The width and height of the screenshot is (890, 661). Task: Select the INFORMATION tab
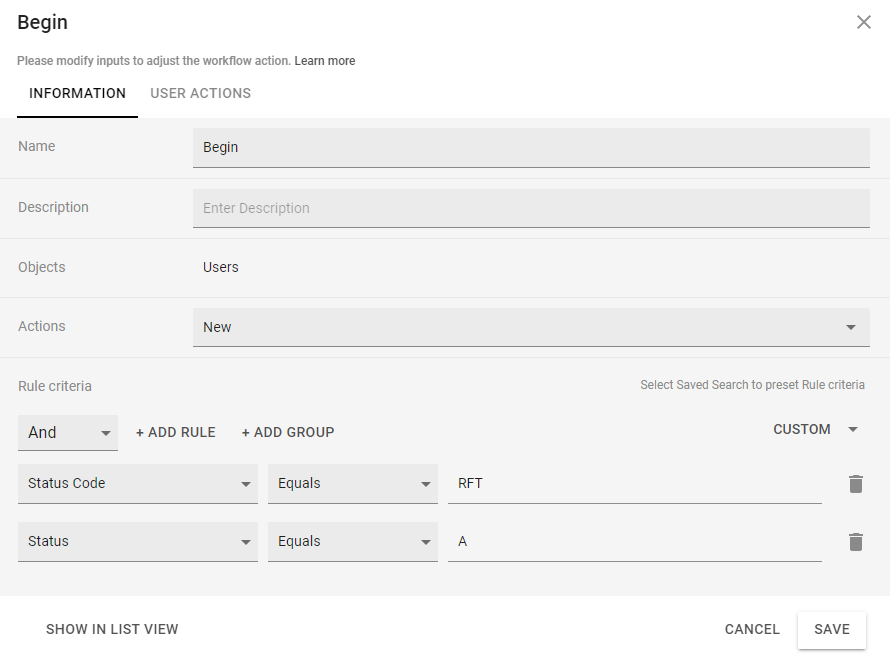(x=77, y=93)
